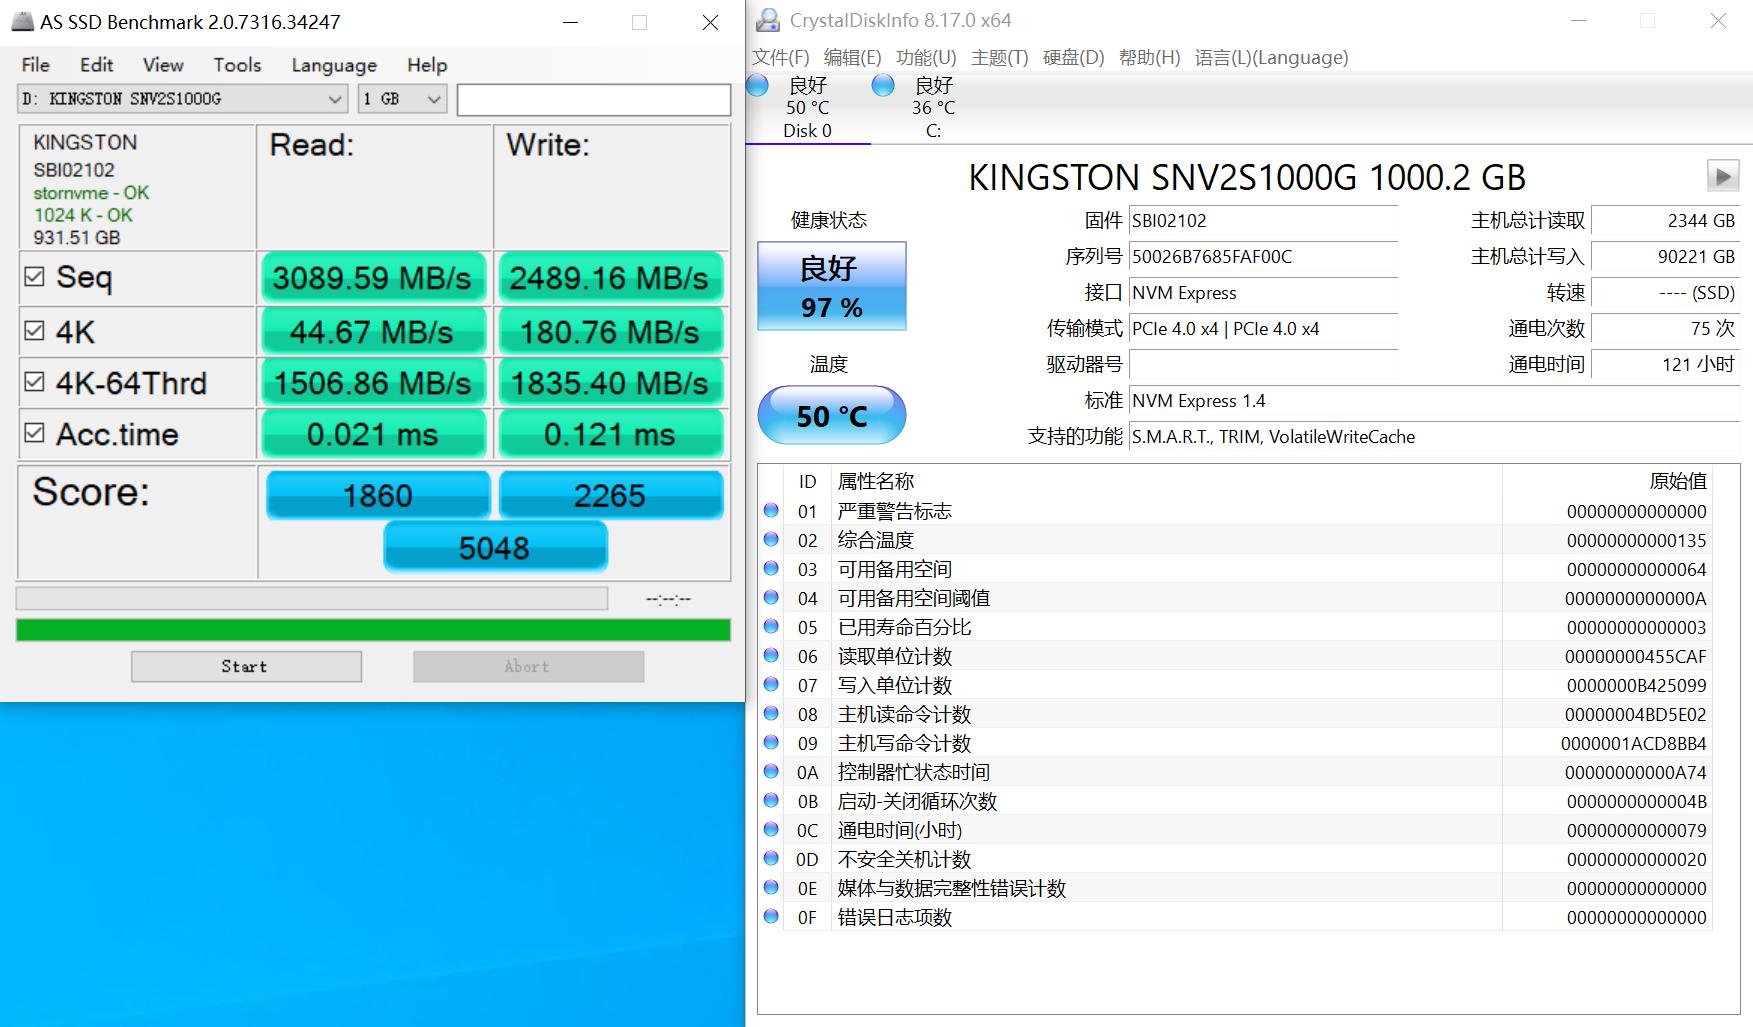1753x1027 pixels.
Task: Select the Disk 0 health status icon
Action: click(757, 86)
